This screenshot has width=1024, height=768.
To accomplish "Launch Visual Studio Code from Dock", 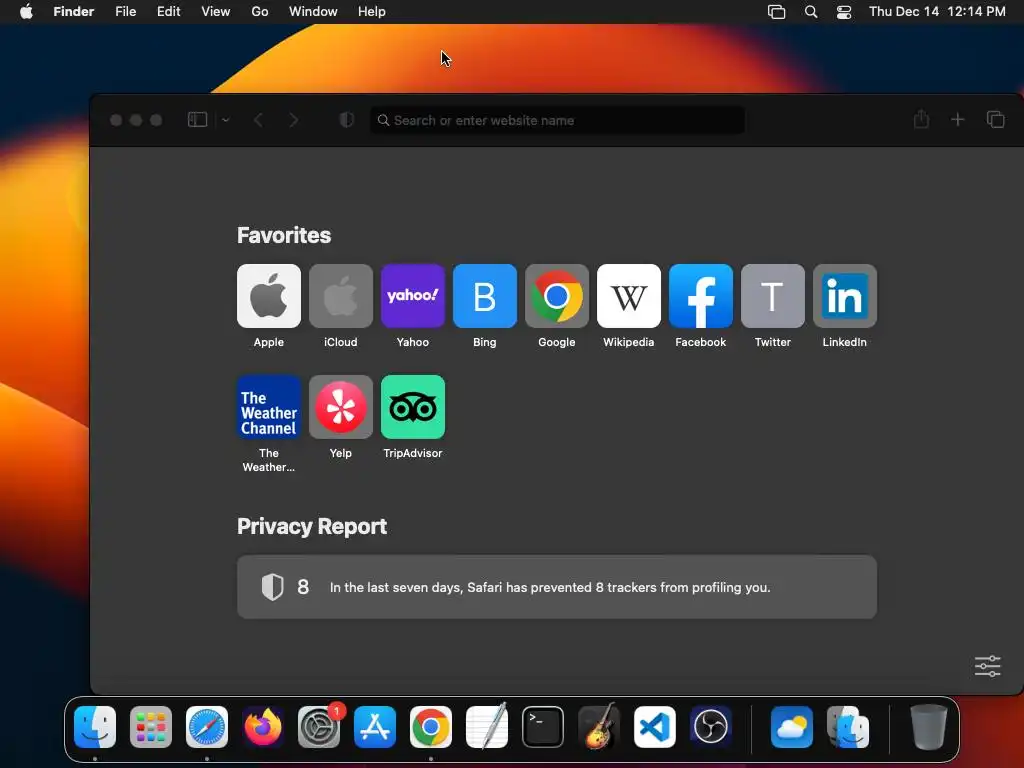I will pos(654,727).
